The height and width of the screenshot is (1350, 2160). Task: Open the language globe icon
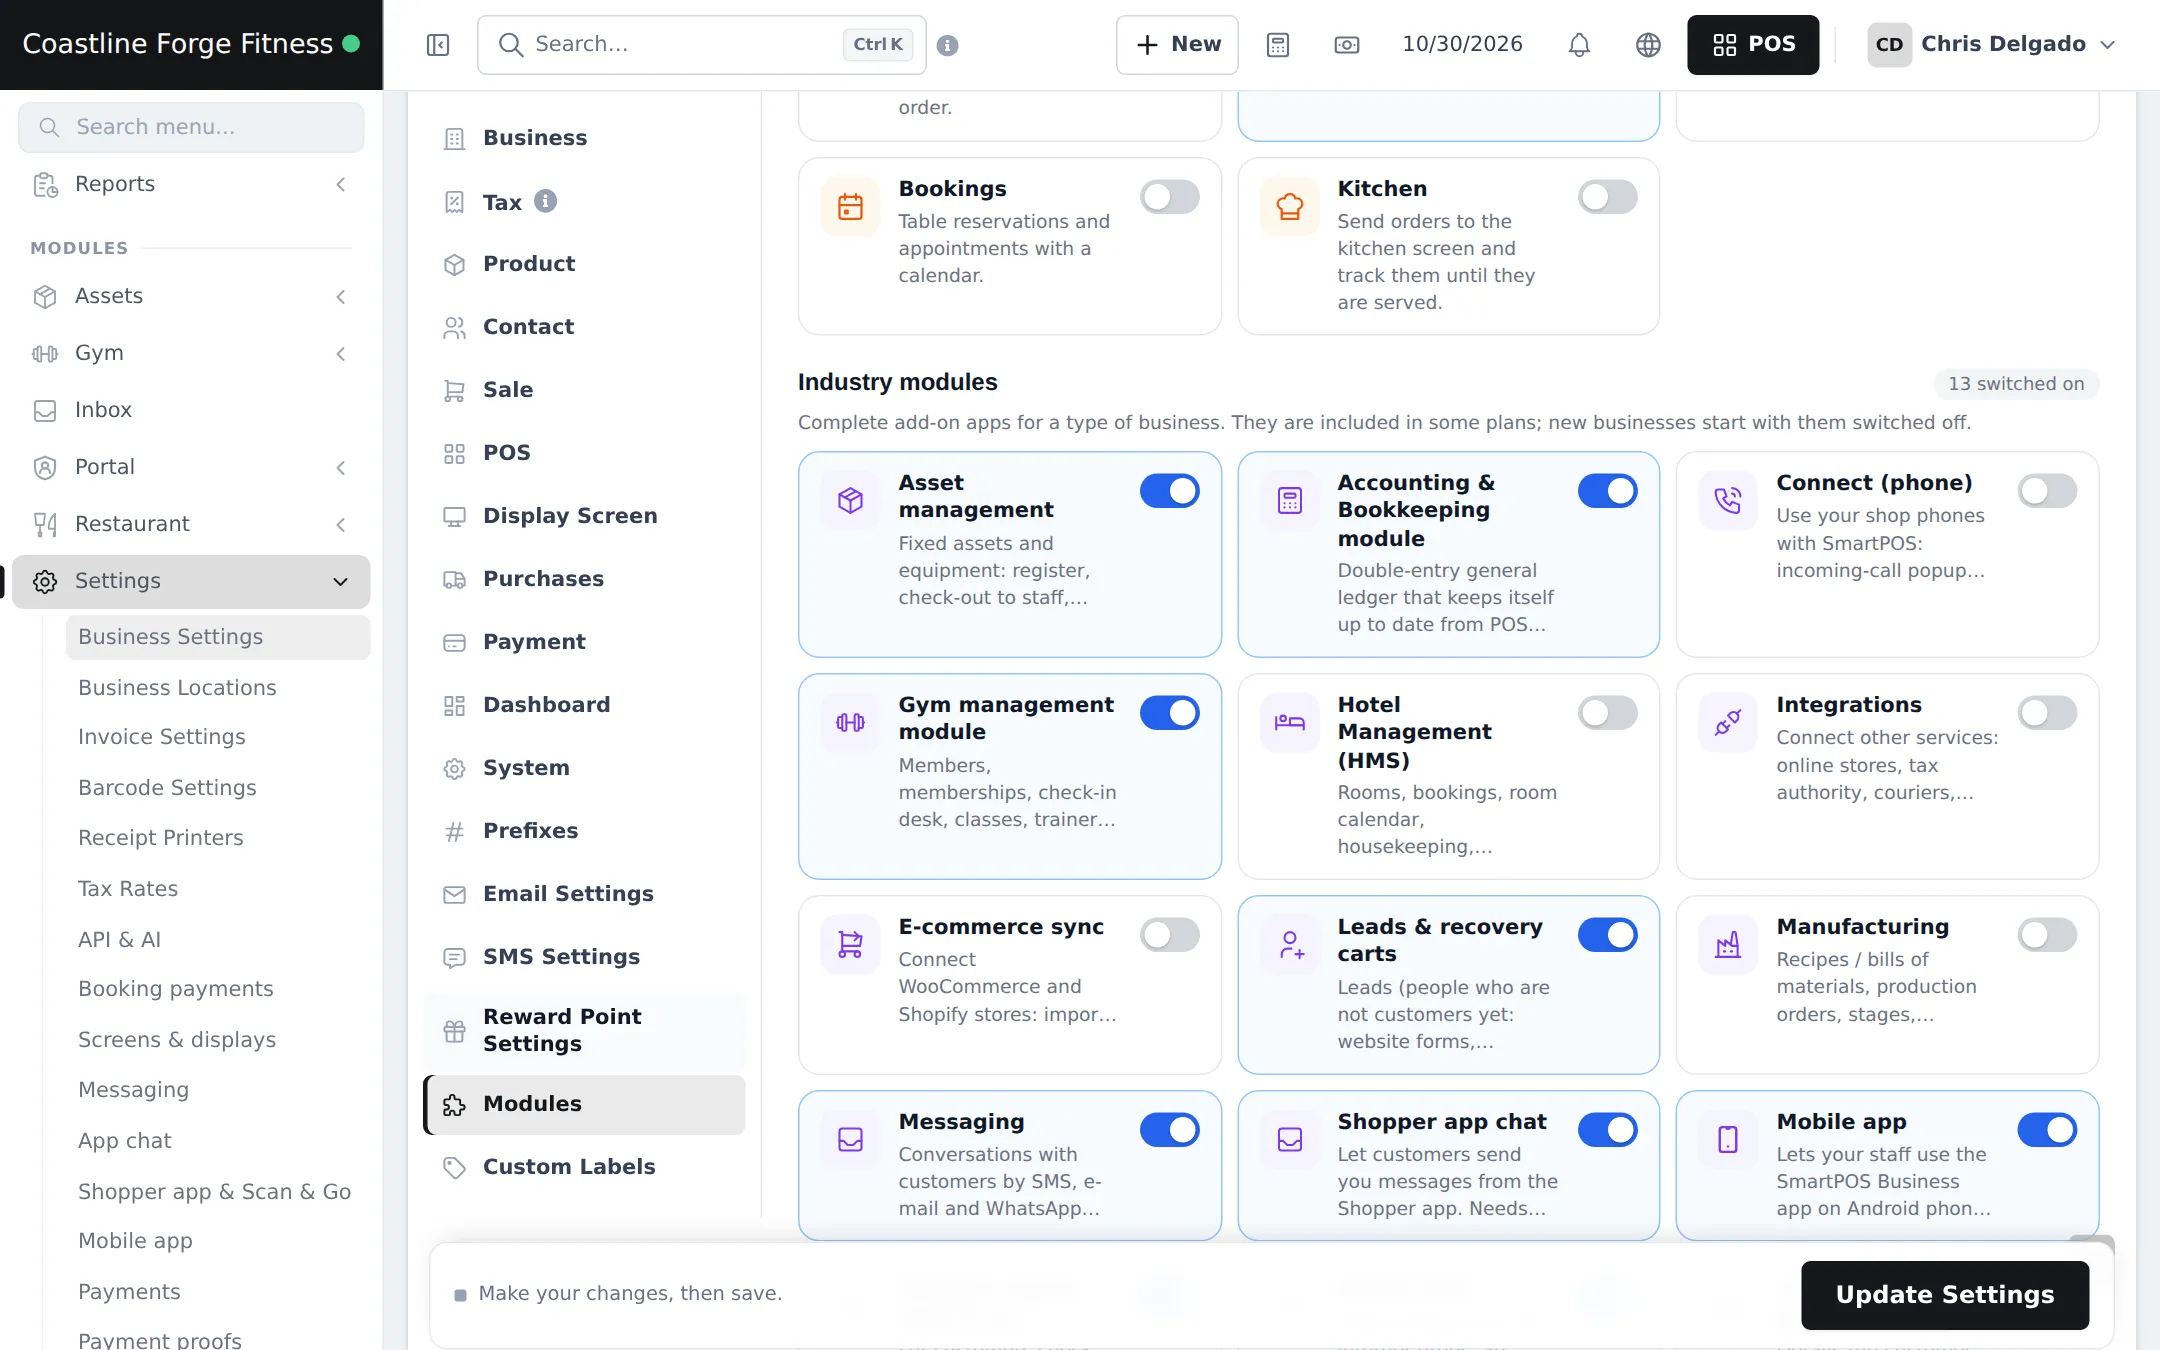point(1648,45)
